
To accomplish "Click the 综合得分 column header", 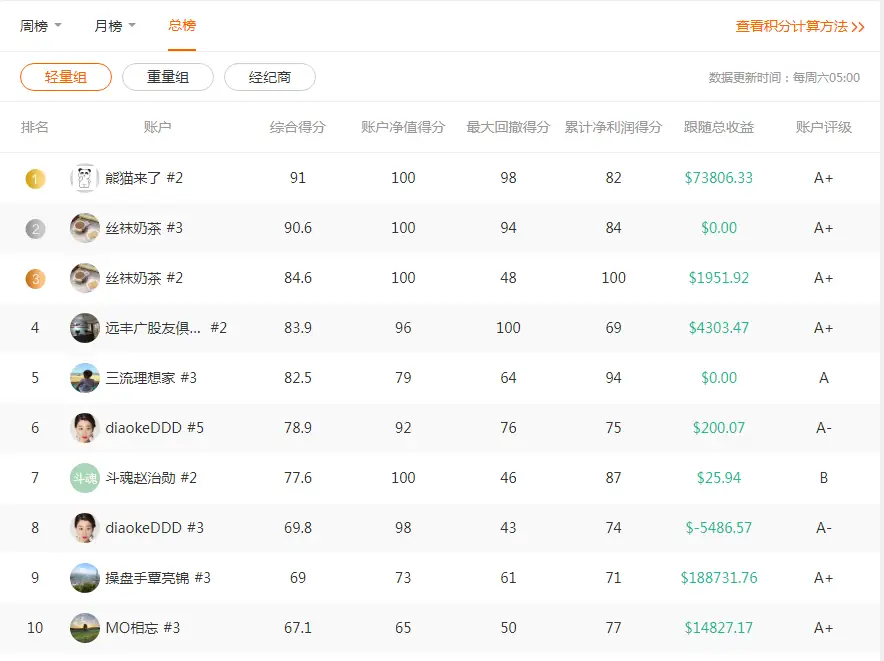I will click(298, 127).
